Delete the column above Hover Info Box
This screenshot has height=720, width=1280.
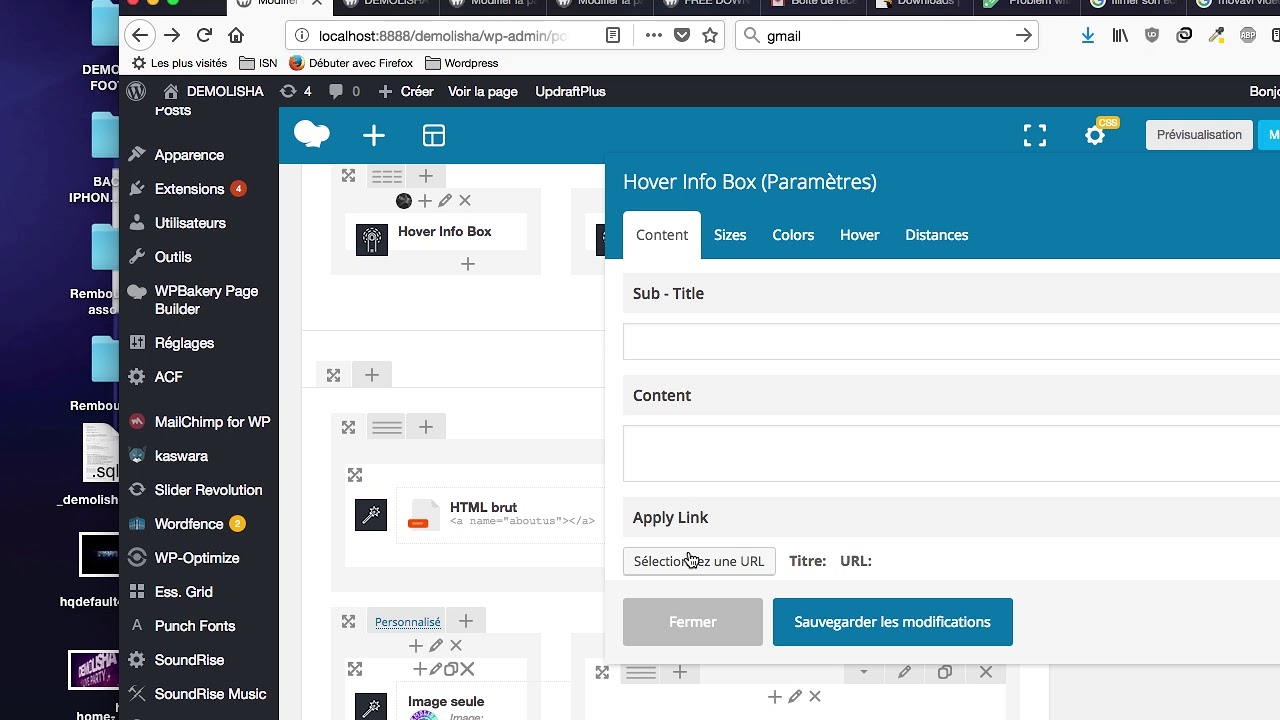465,201
